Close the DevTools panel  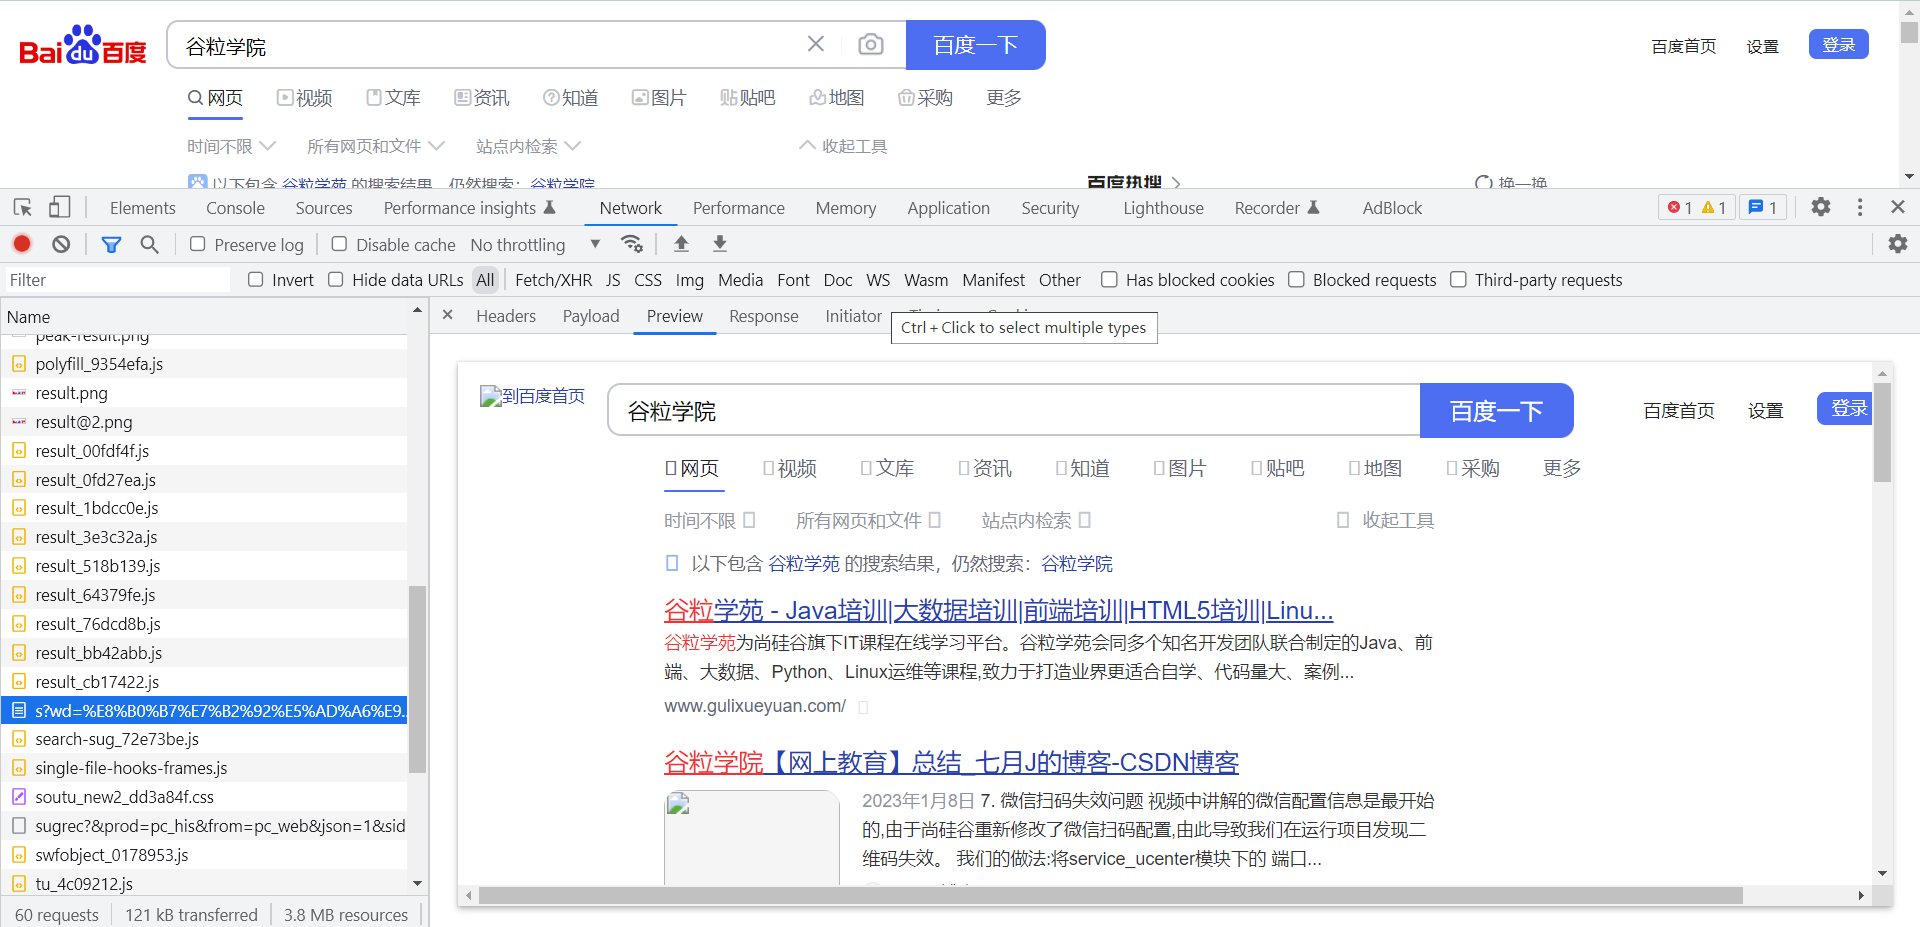pos(1897,207)
